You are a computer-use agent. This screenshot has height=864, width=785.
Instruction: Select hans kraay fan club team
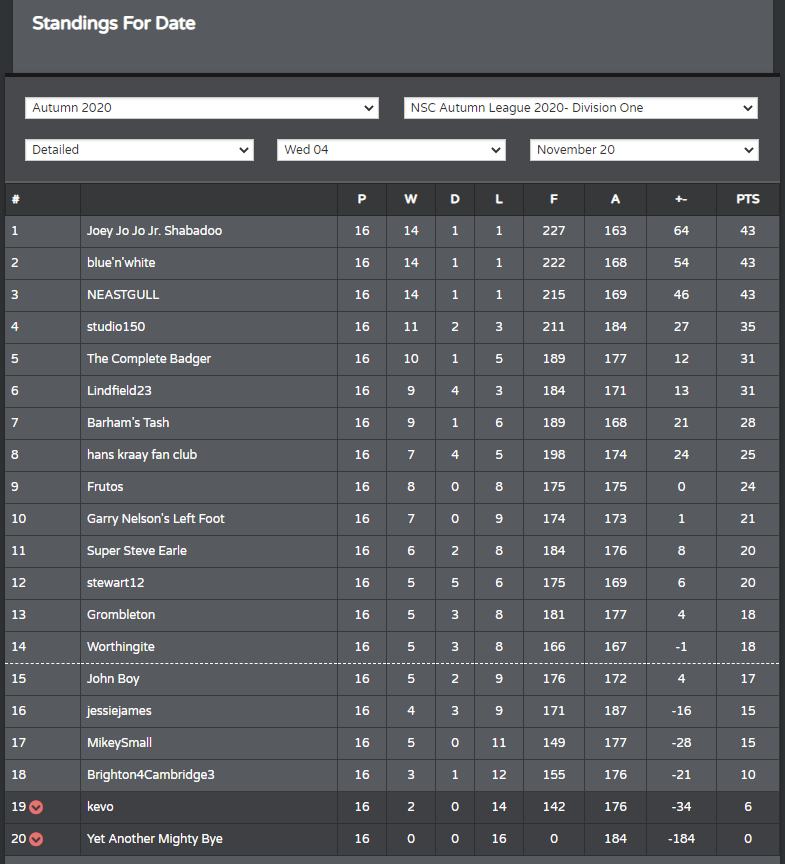pos(142,455)
